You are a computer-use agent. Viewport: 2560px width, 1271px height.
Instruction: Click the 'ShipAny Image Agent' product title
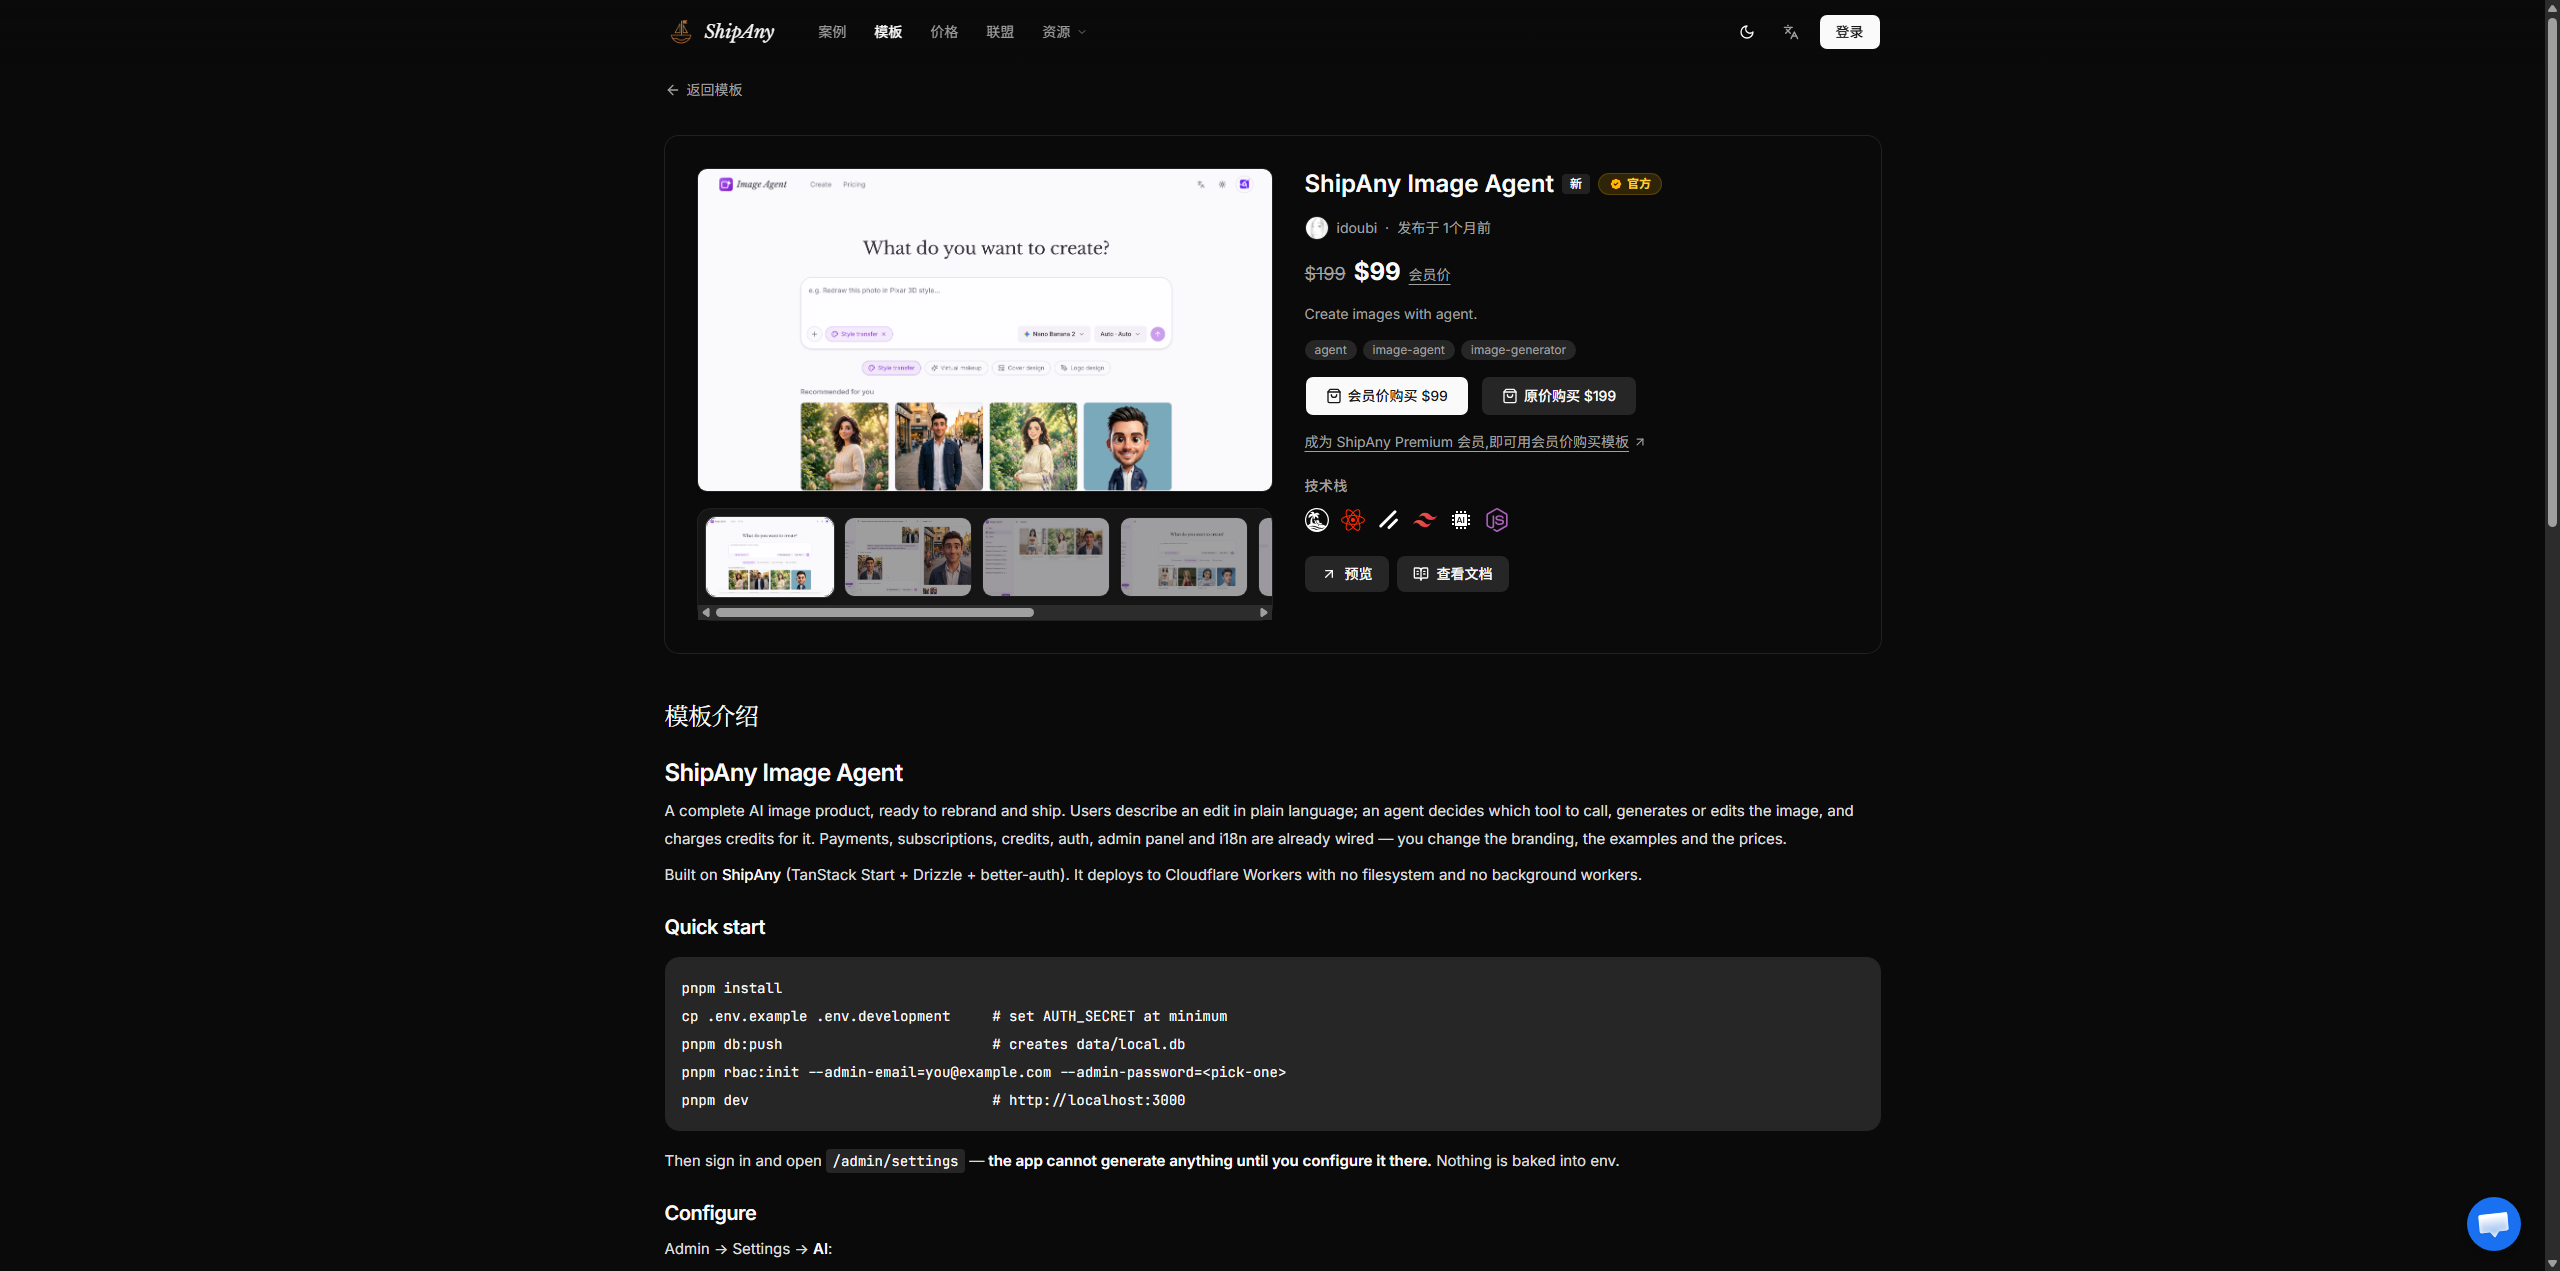[x=1429, y=184]
